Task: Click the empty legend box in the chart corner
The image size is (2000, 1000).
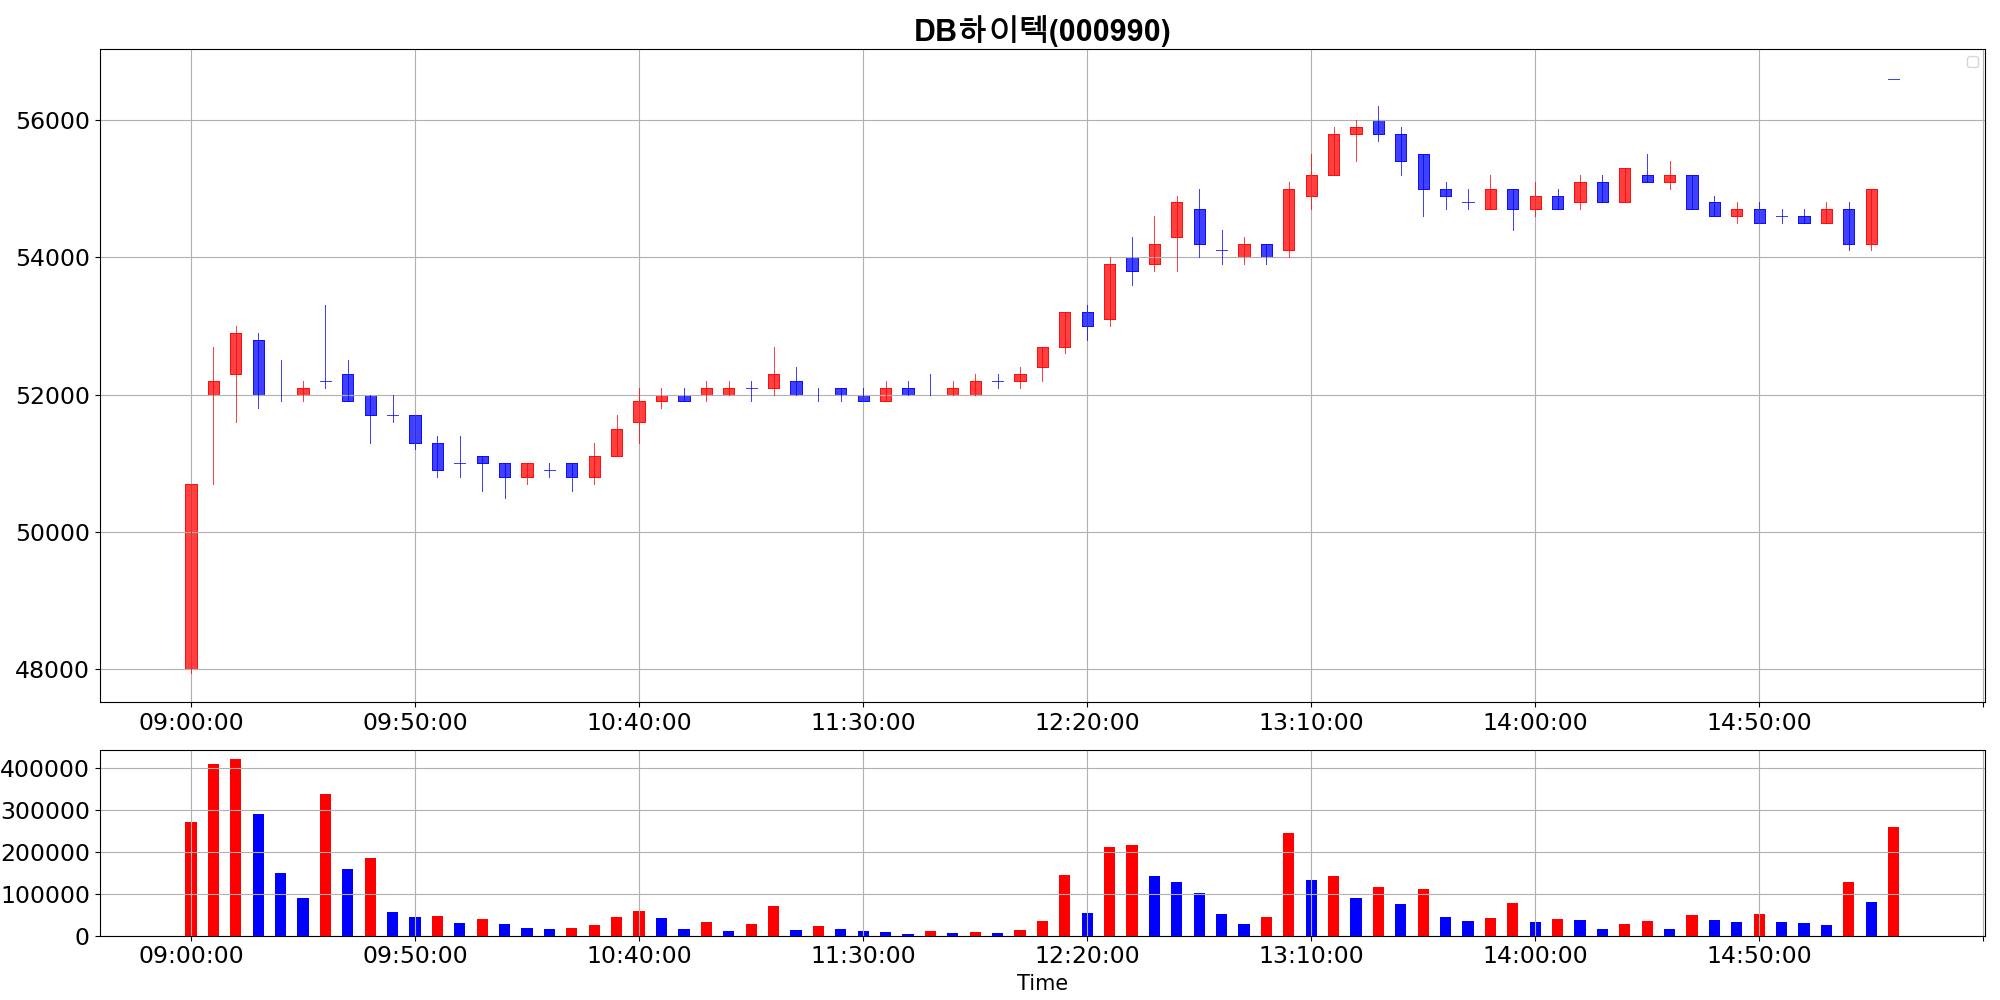Action: [x=1973, y=62]
